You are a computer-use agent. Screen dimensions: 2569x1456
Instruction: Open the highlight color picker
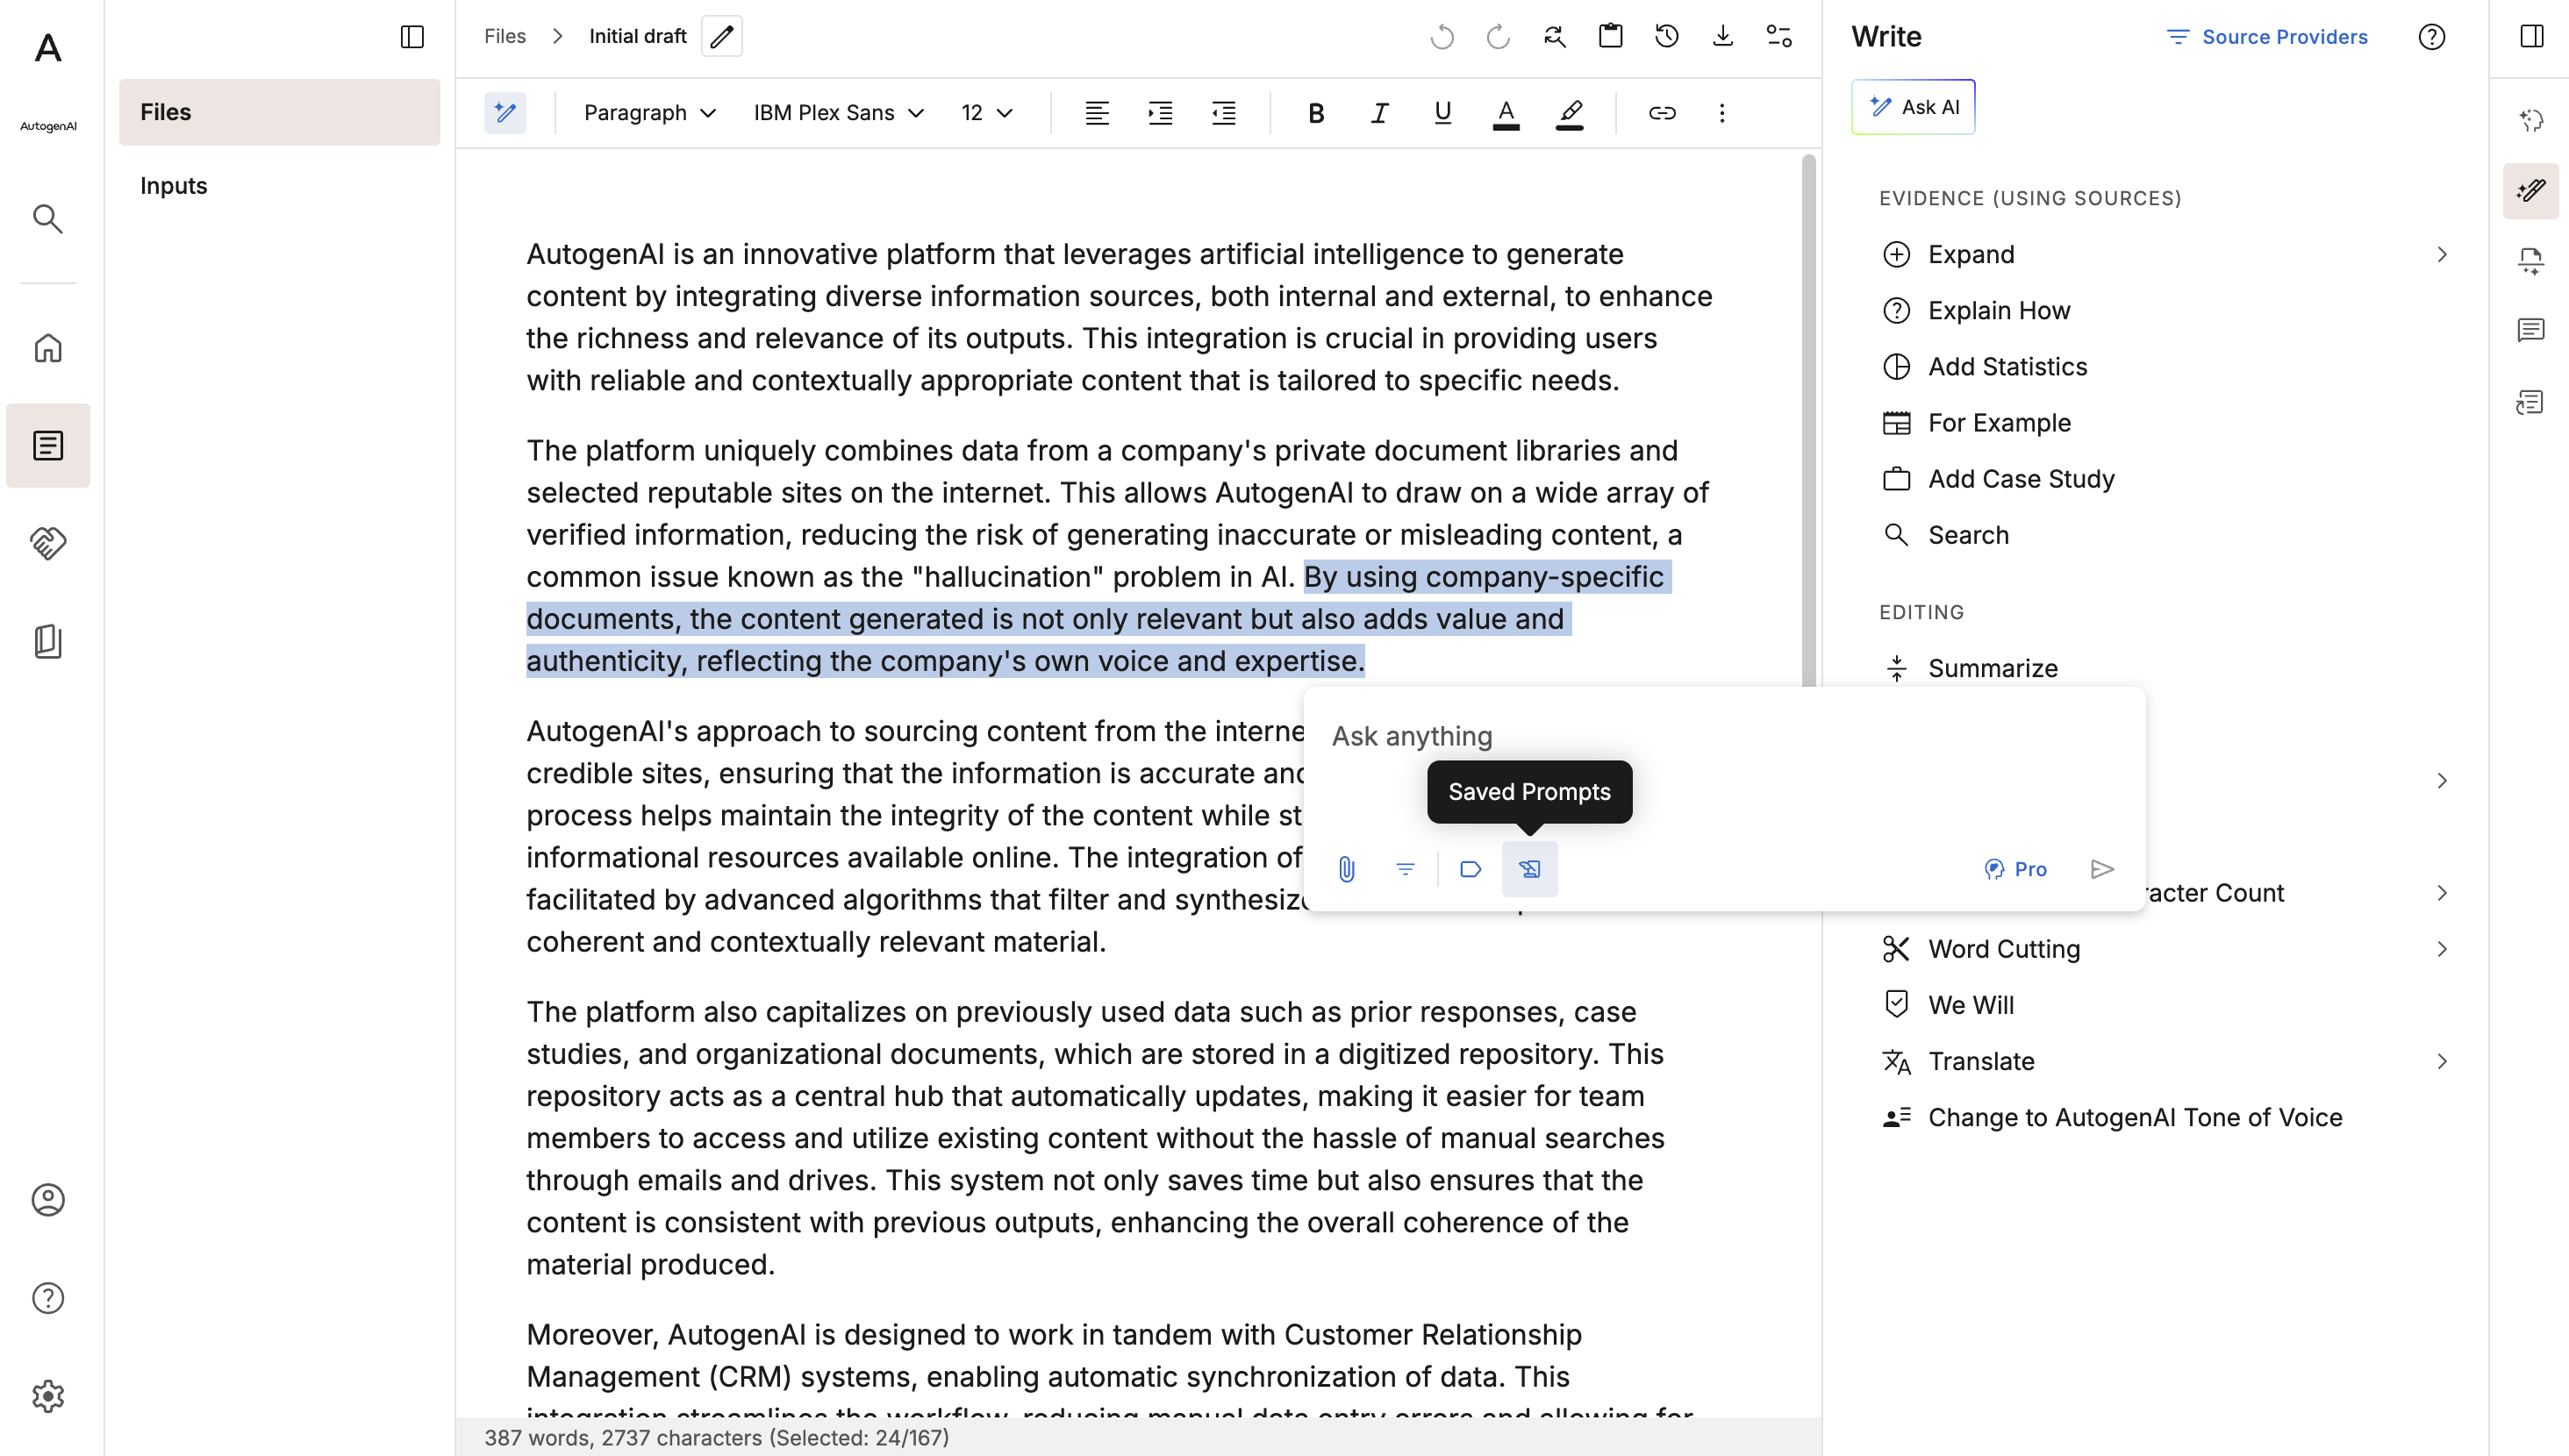click(1570, 113)
